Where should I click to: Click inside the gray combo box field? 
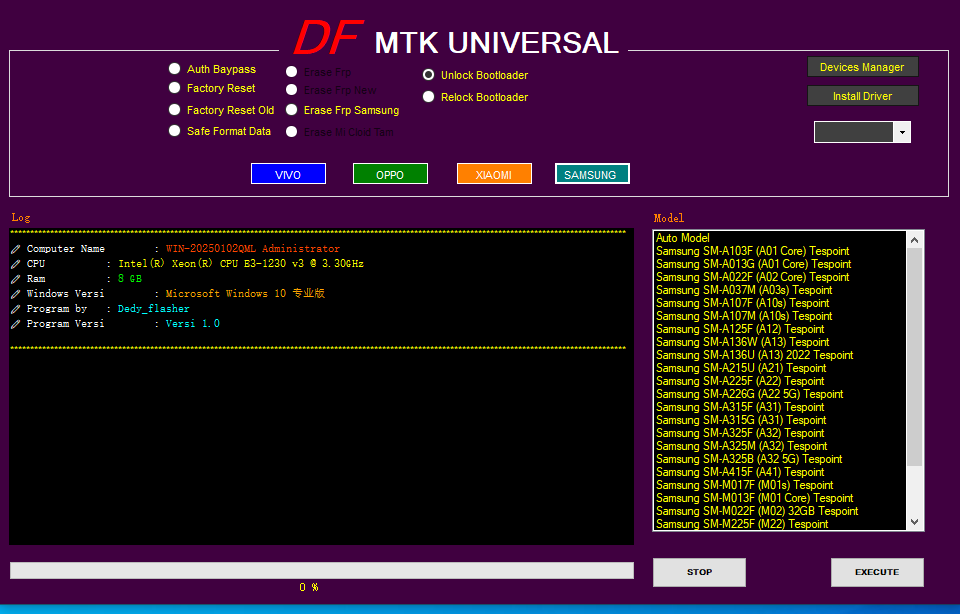coord(854,132)
